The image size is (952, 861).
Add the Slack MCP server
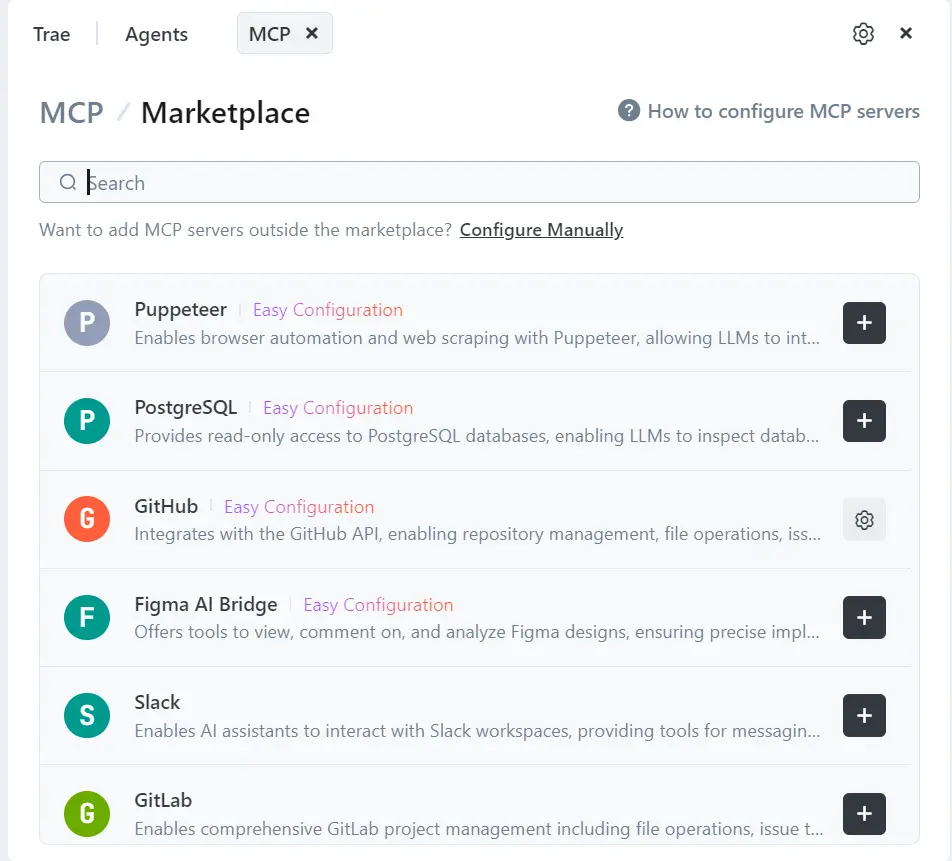[864, 715]
